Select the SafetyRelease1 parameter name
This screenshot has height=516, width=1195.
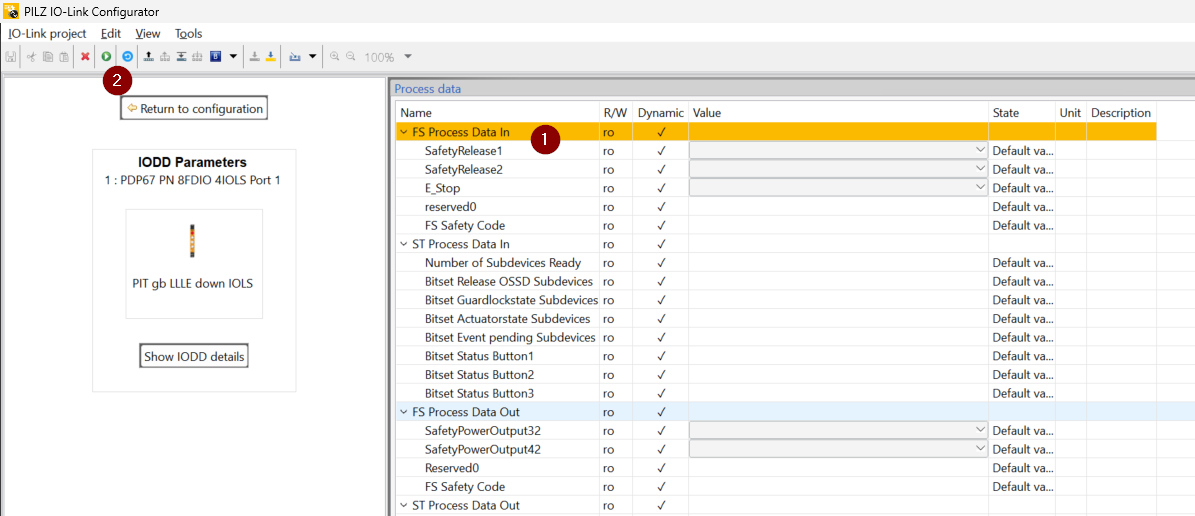pyautogui.click(x=463, y=151)
